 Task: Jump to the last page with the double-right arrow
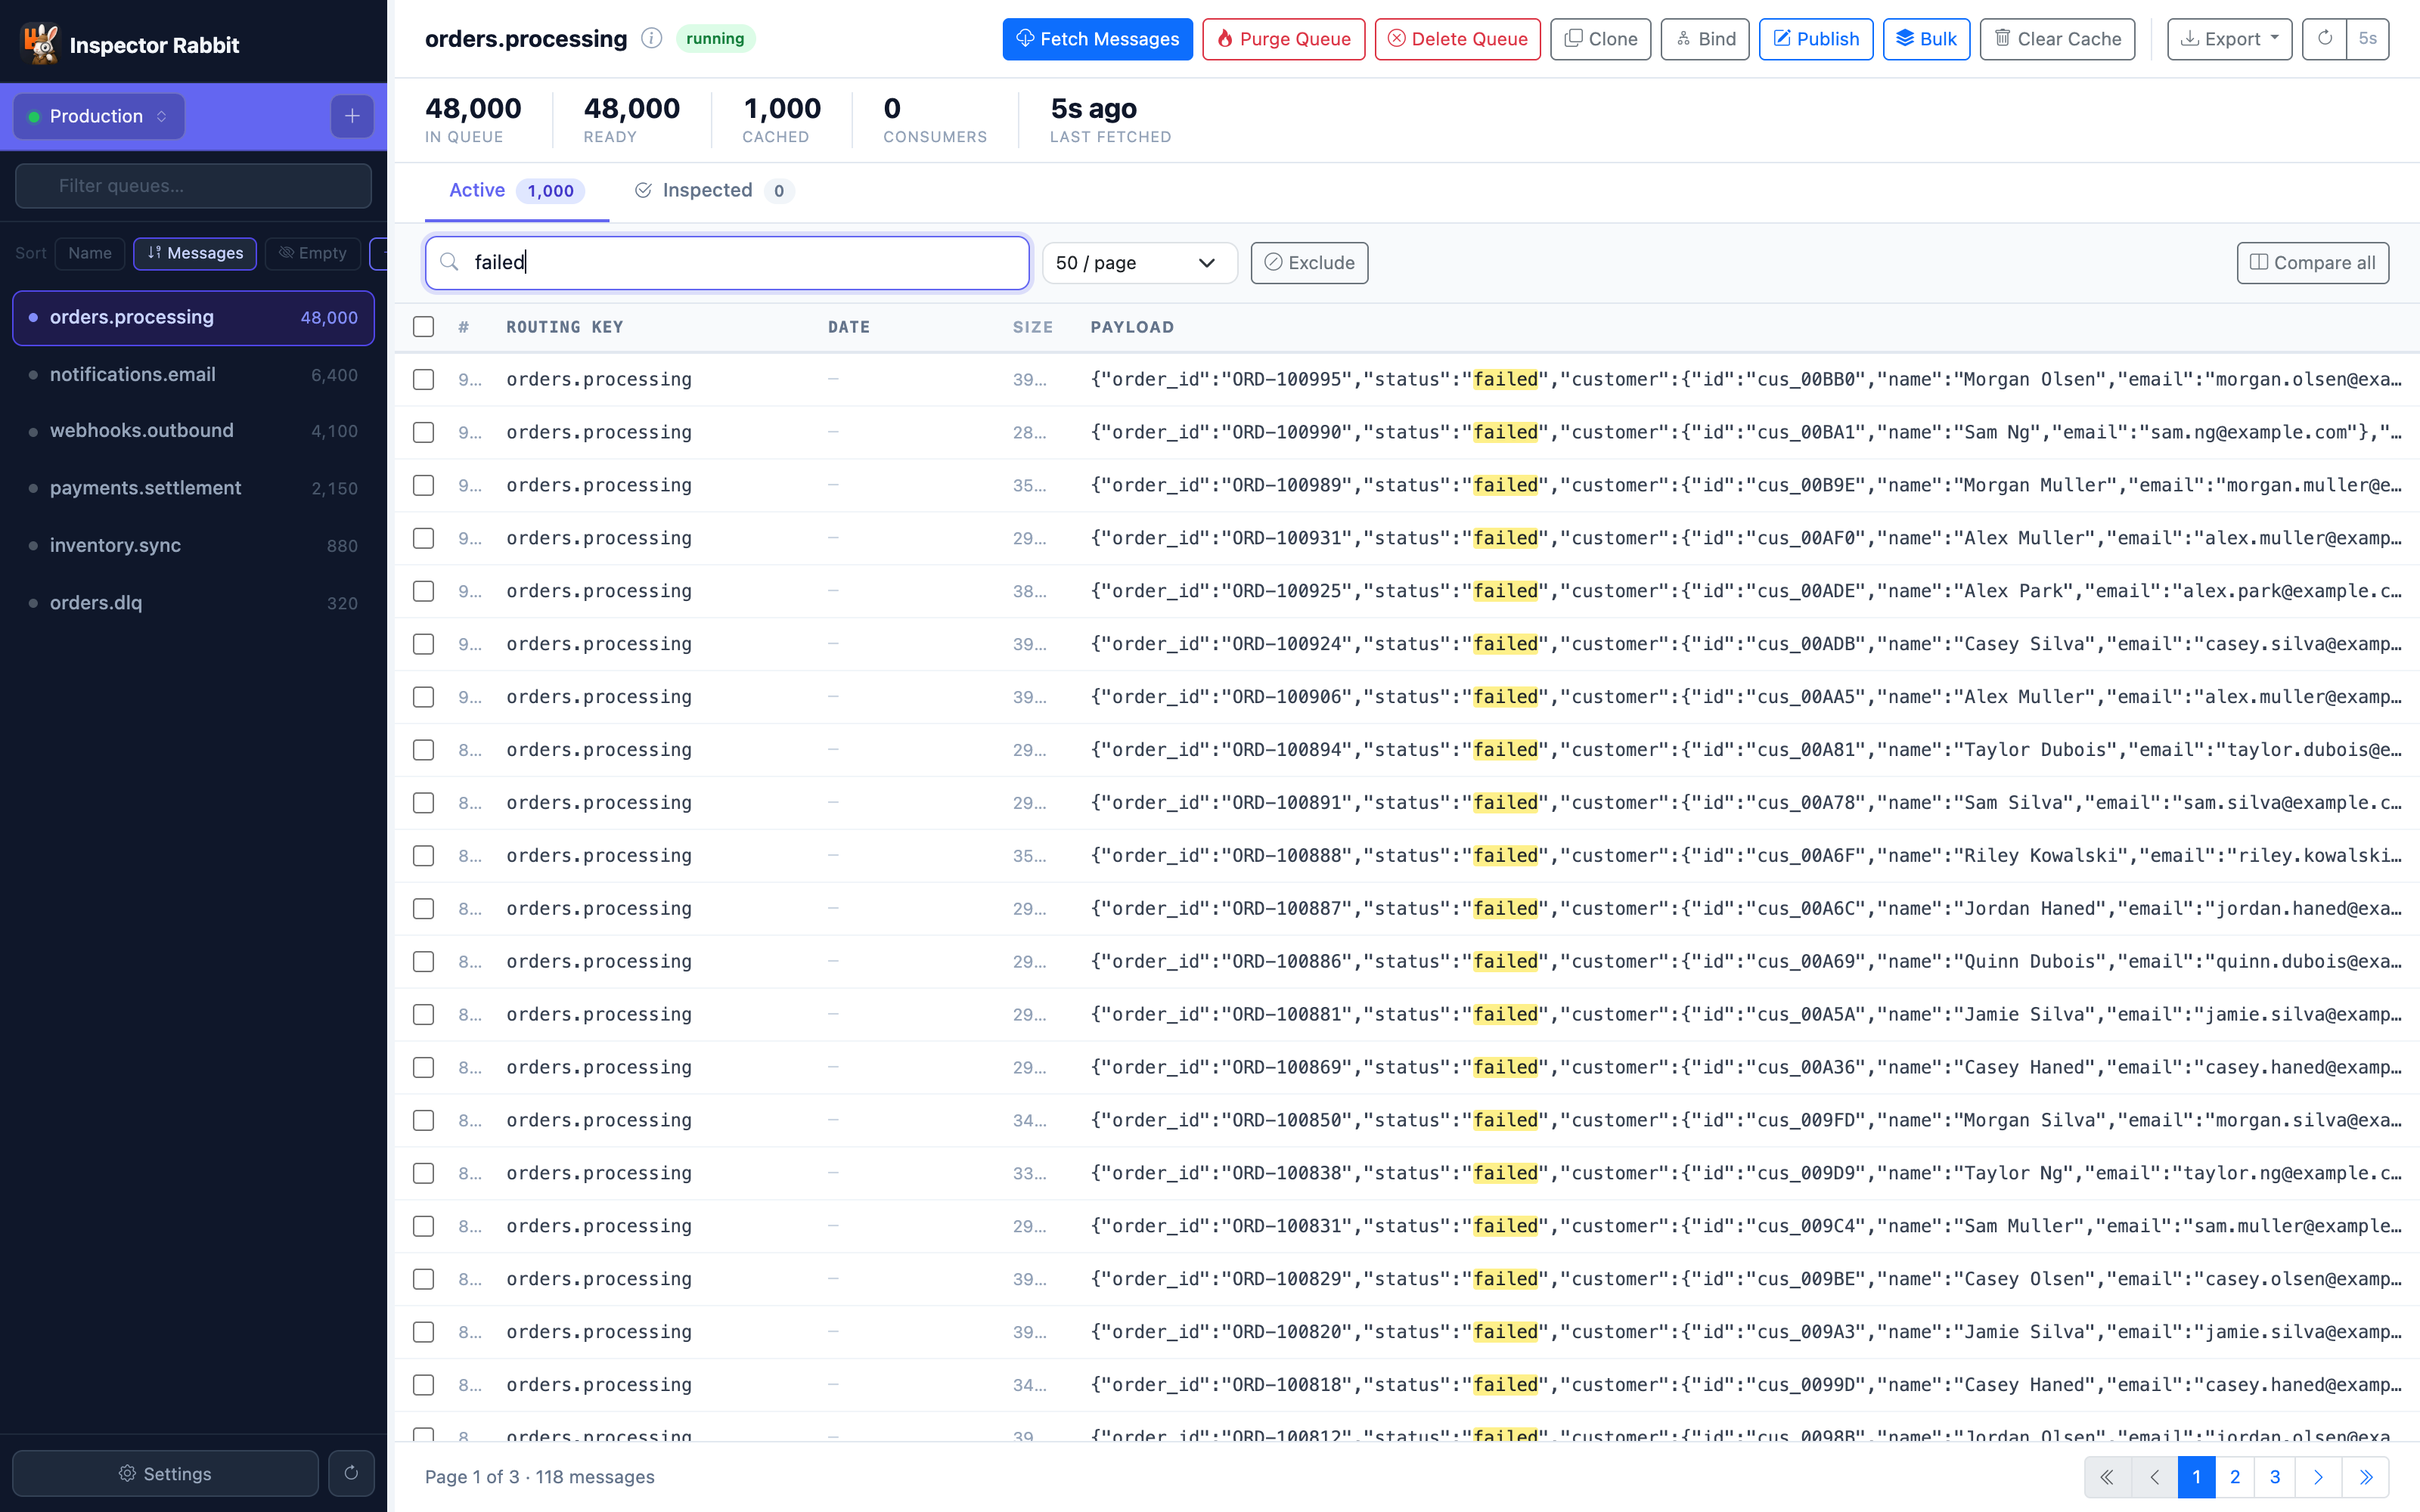click(2366, 1477)
